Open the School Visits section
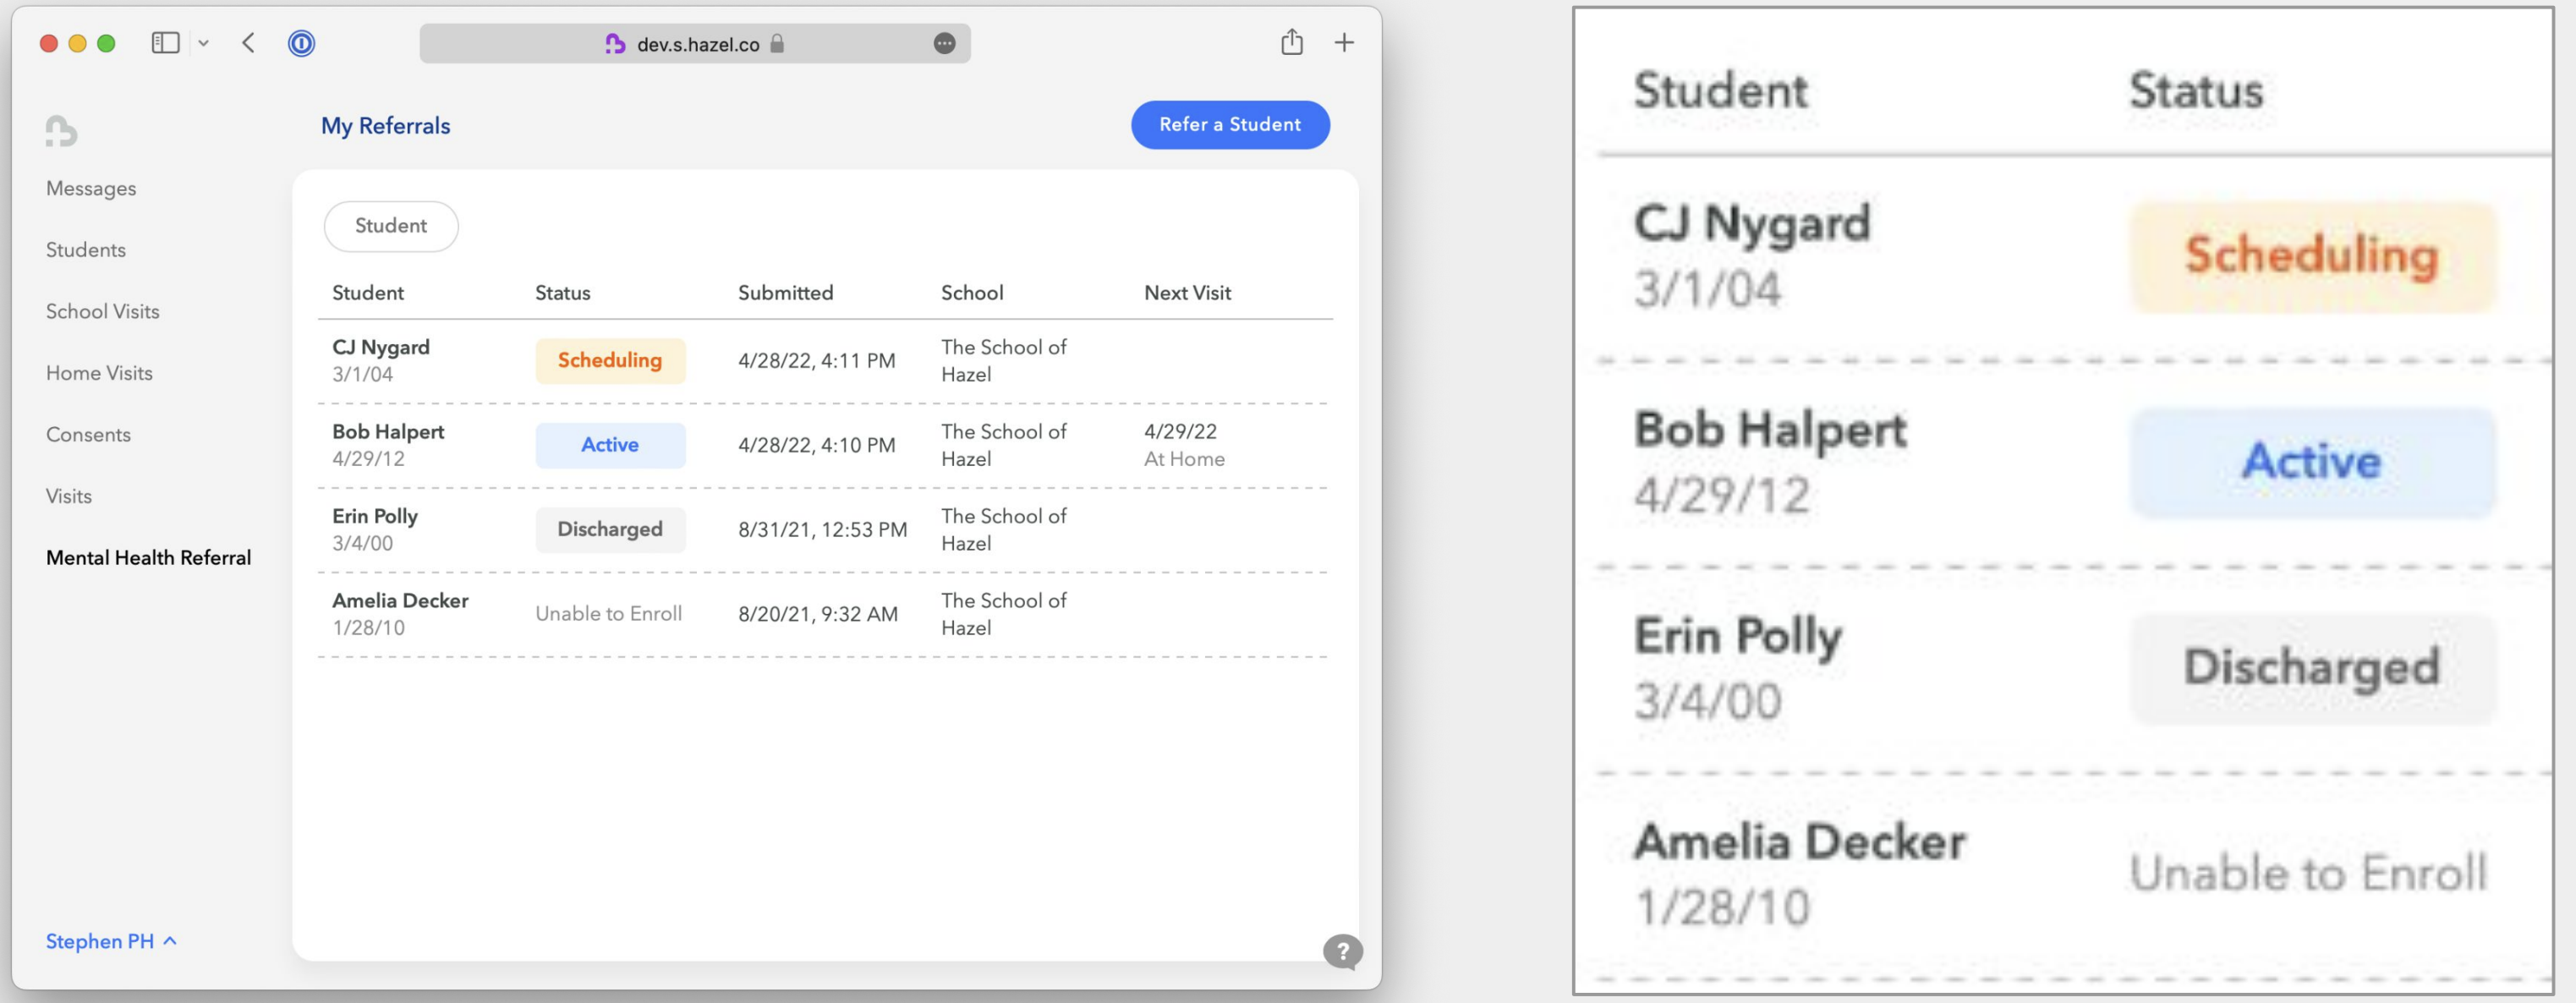2576x1003 pixels. coord(102,311)
